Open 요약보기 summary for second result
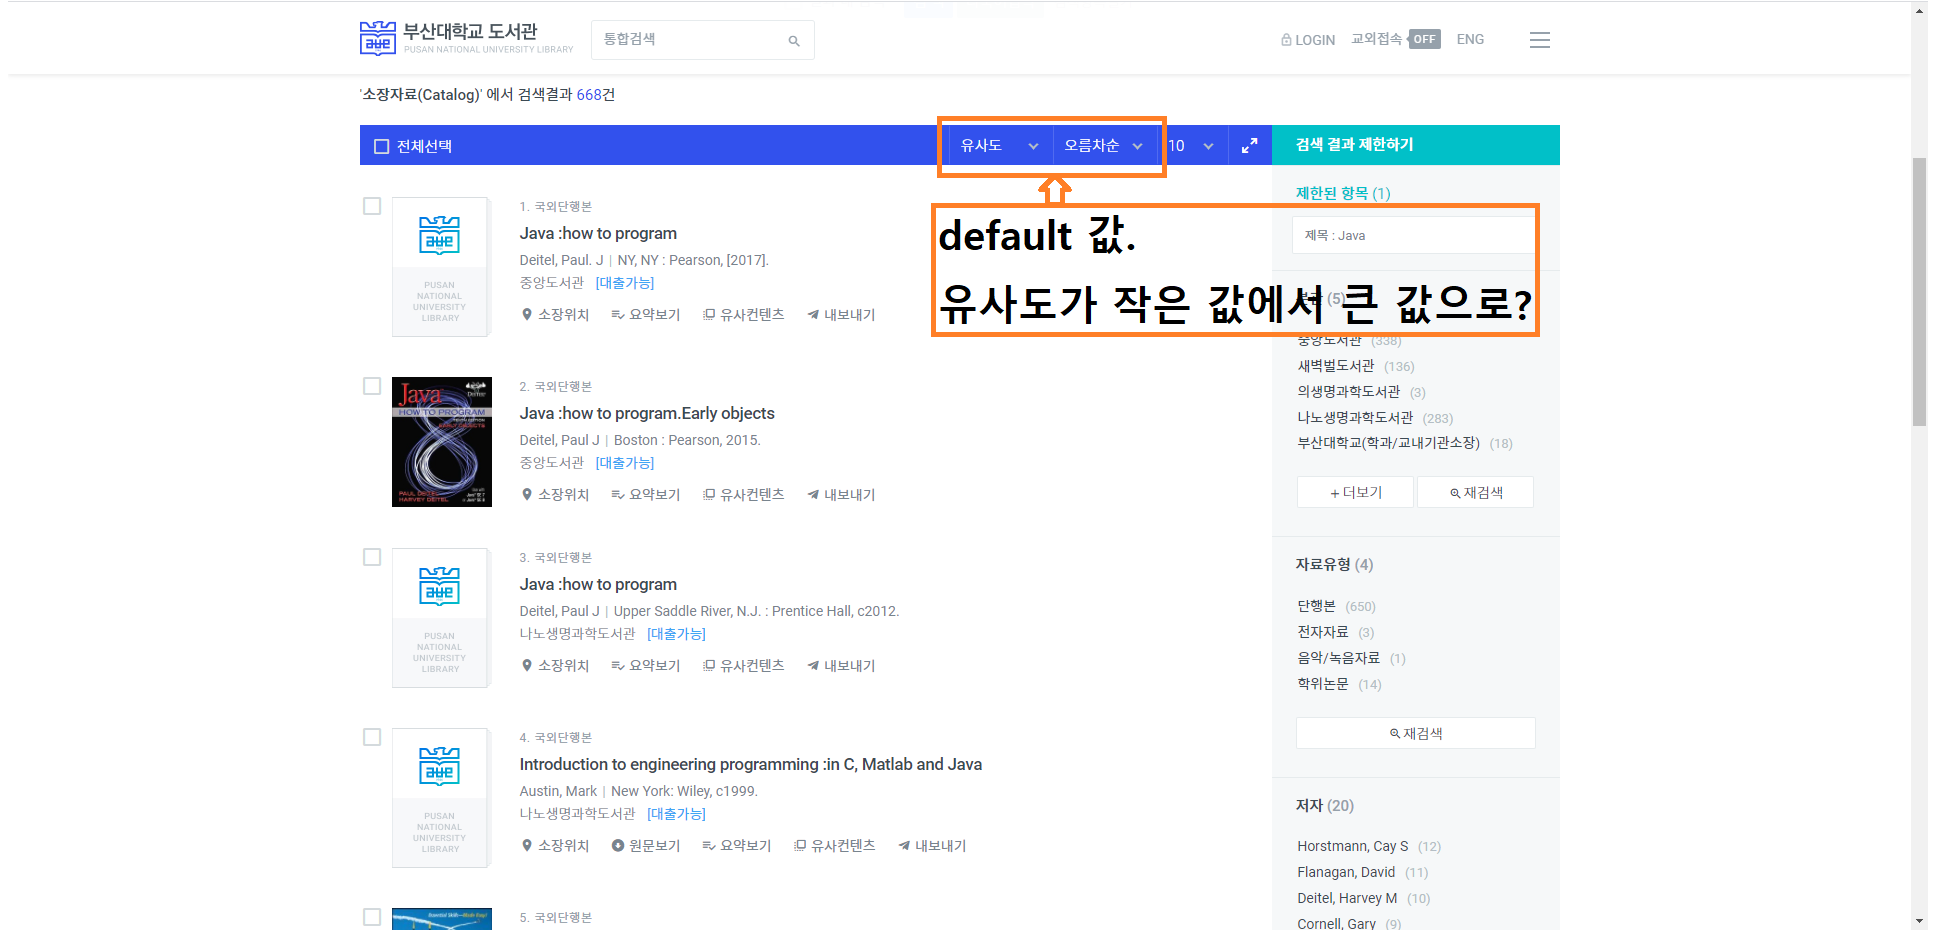The height and width of the screenshot is (930, 1936). 646,495
